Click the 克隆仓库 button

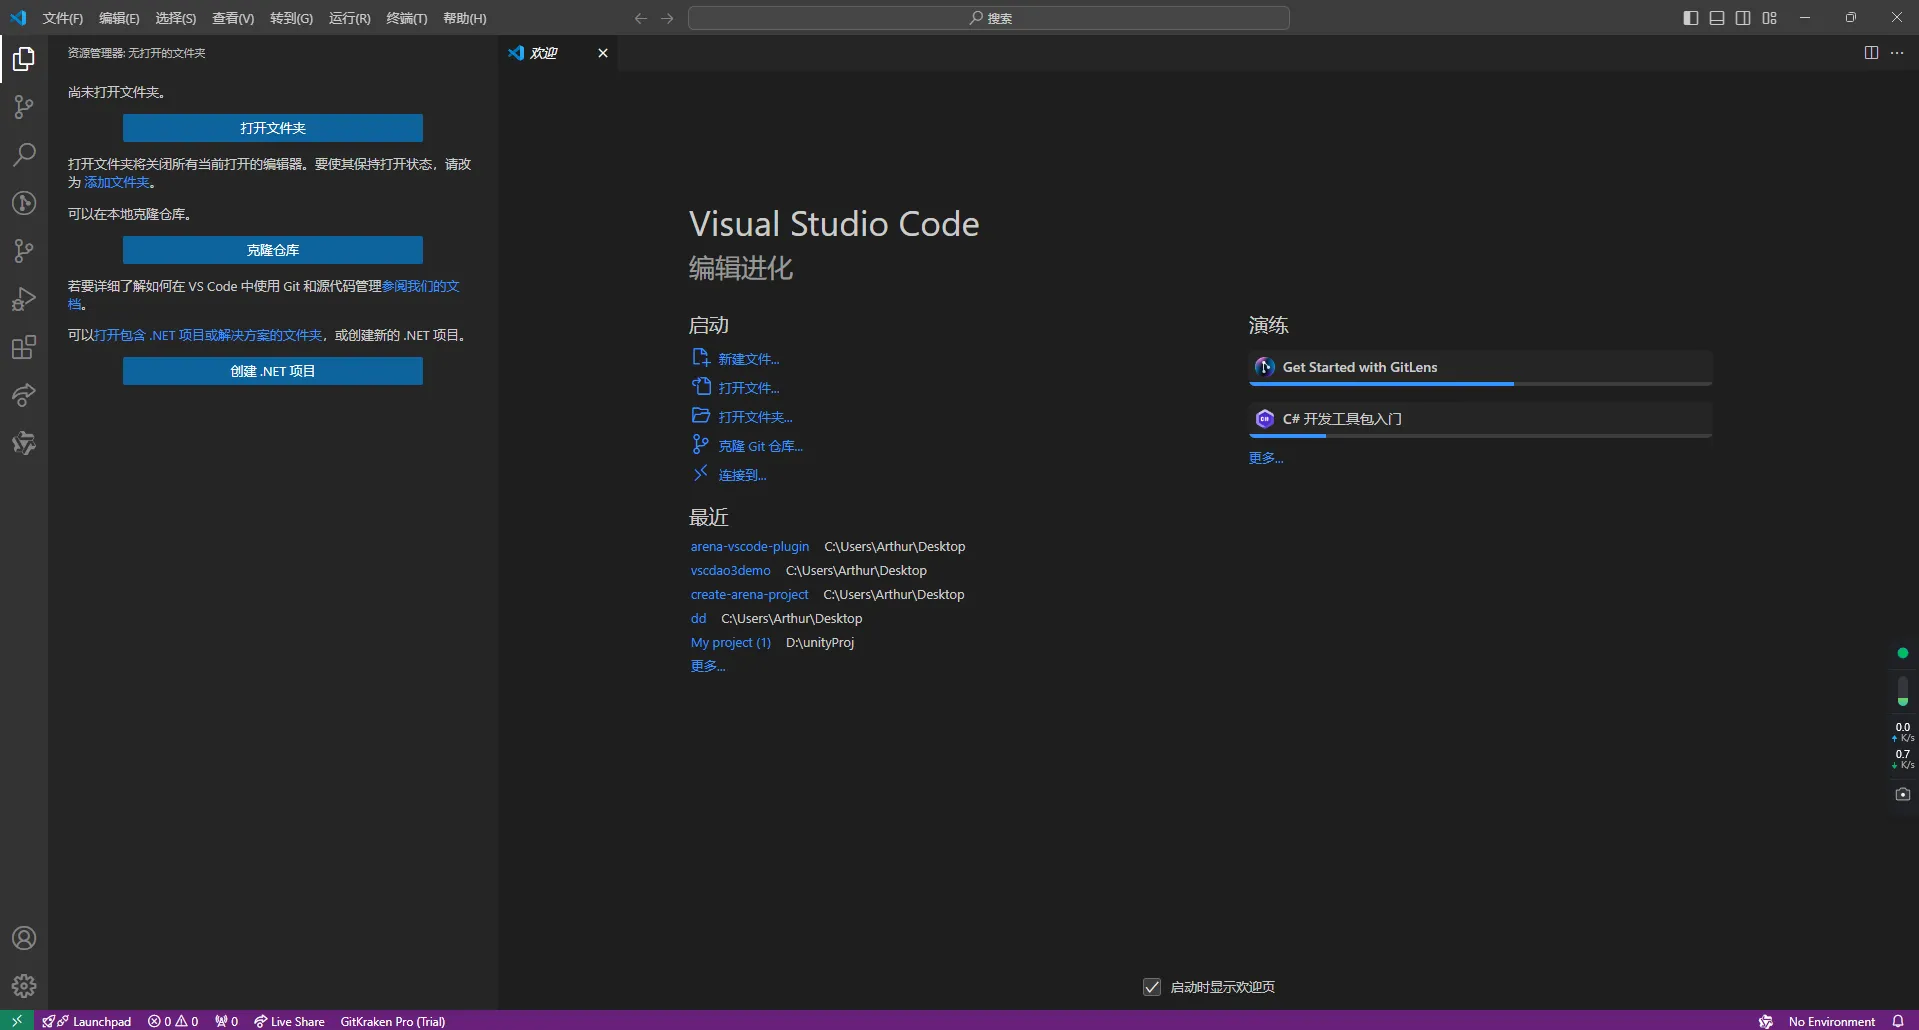pyautogui.click(x=272, y=250)
